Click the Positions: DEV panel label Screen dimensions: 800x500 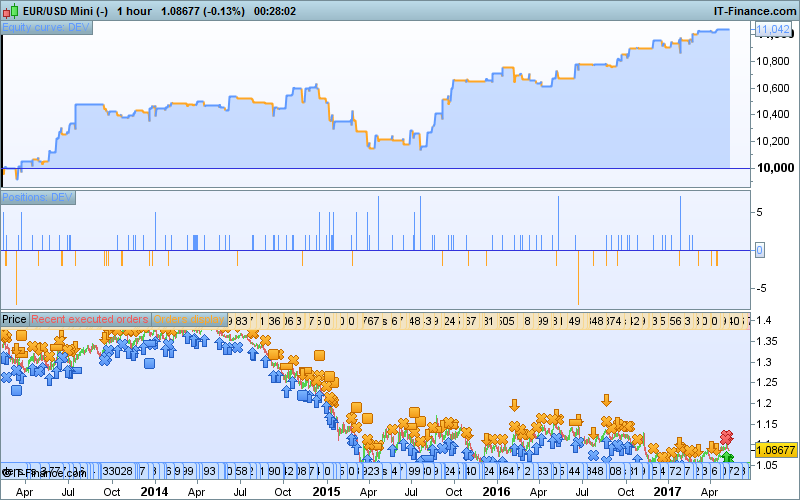[38, 197]
